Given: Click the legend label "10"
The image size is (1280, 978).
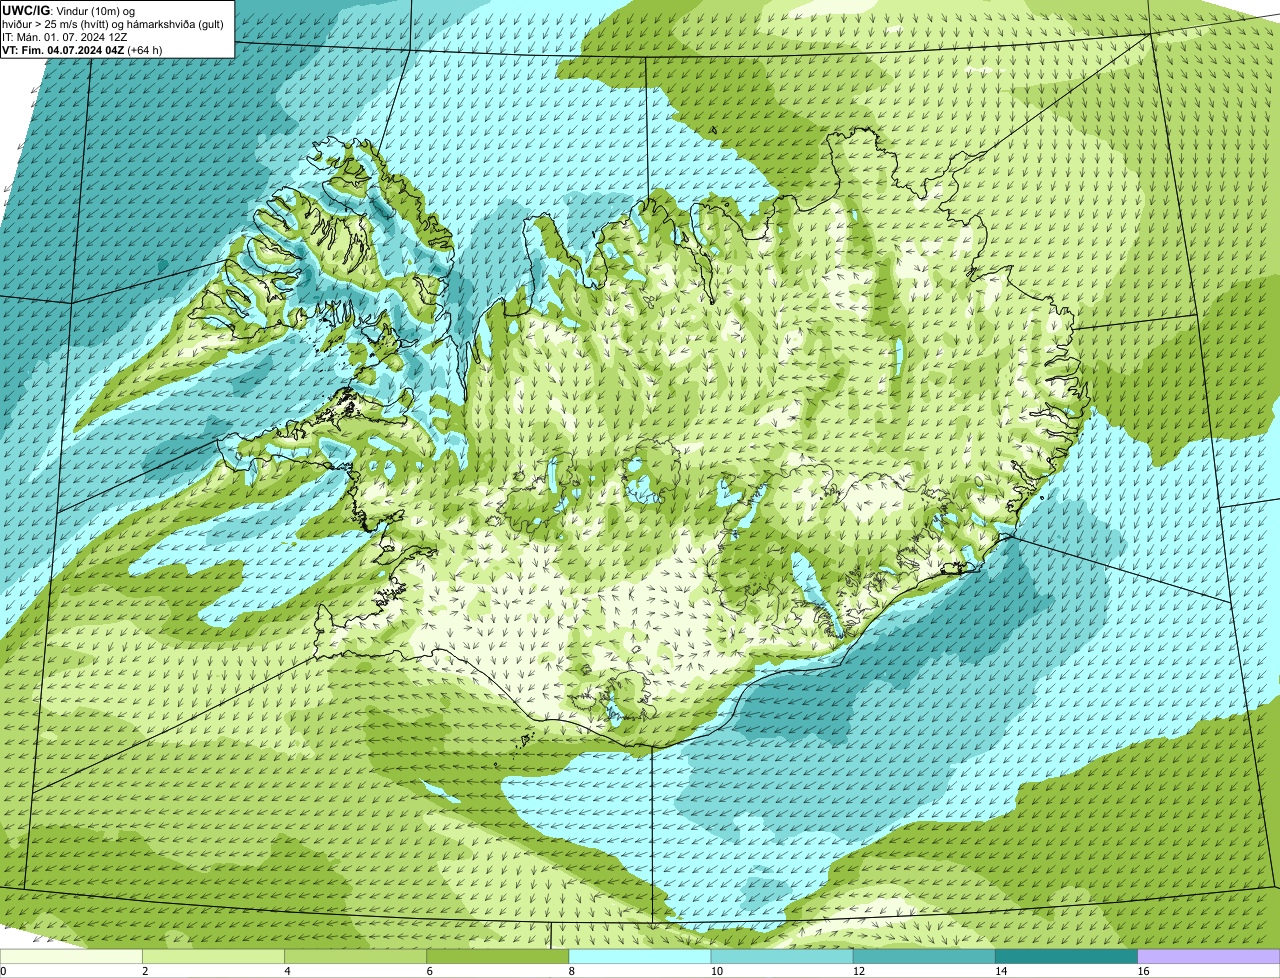Looking at the screenshot, I should 717,972.
